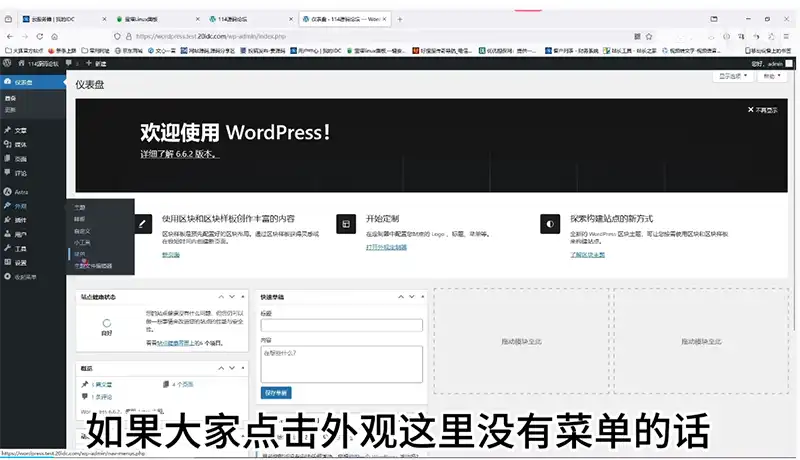Click the WordPress logo in admin bar
The image size is (800, 460).
(x=8, y=63)
